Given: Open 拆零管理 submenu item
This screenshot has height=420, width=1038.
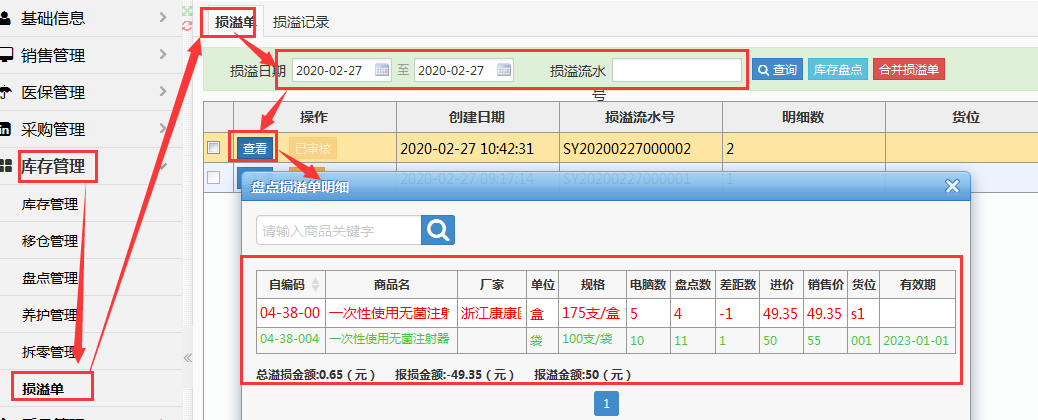Looking at the screenshot, I should click(50, 352).
